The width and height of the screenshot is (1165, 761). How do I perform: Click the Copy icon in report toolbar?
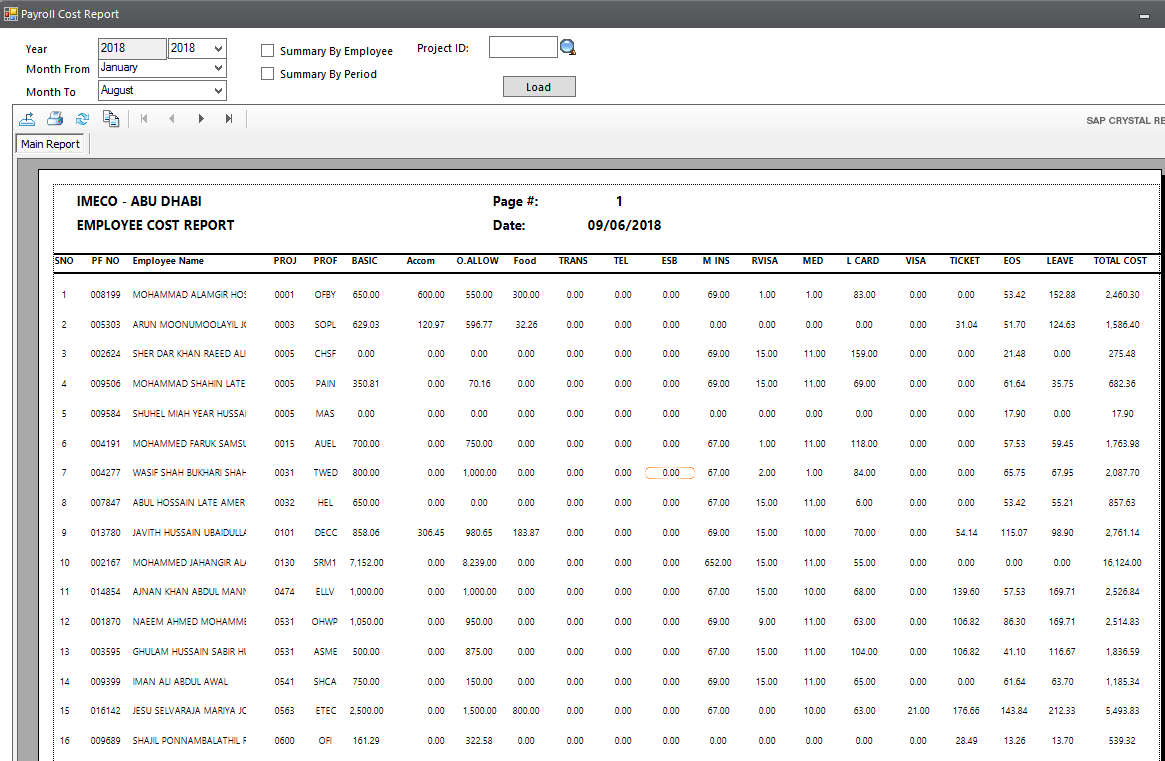click(x=111, y=119)
